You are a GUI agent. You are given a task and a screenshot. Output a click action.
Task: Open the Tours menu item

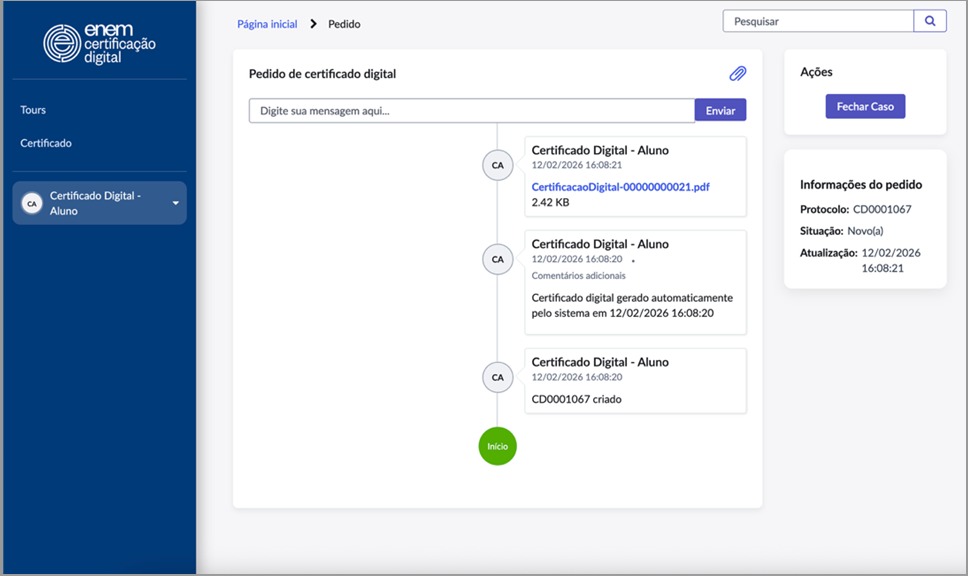coord(33,110)
